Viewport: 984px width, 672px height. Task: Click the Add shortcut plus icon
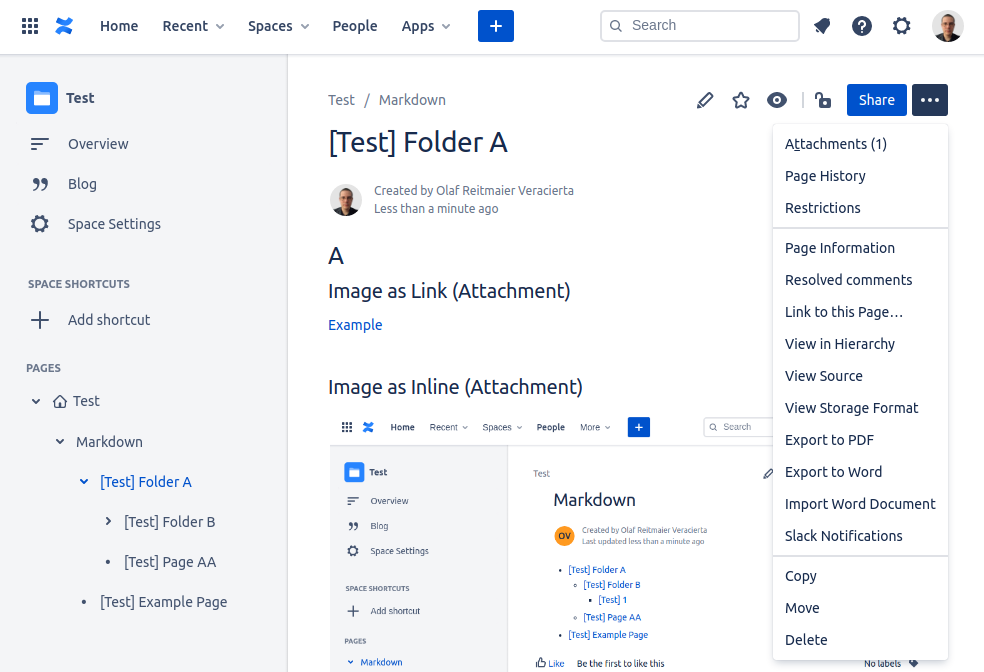40,320
